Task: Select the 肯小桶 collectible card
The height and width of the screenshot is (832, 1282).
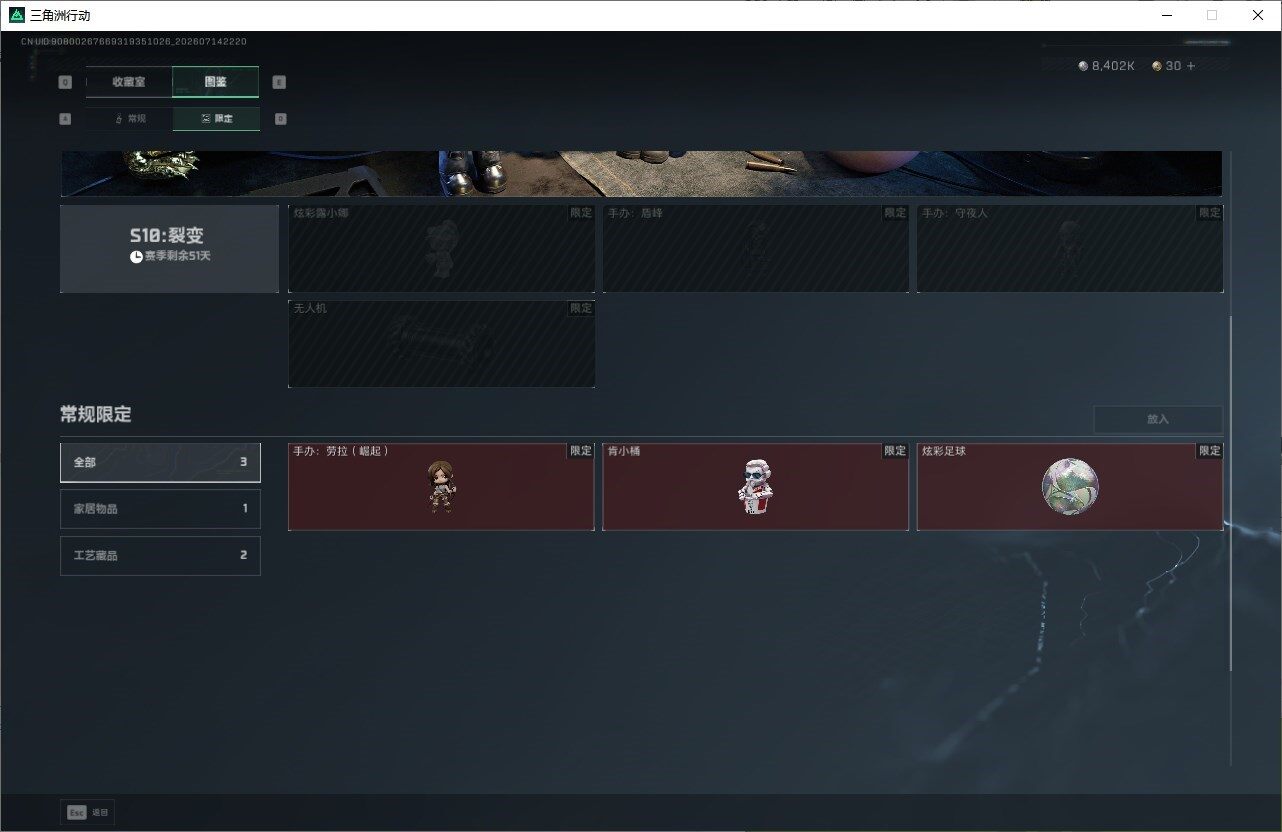Action: 756,486
